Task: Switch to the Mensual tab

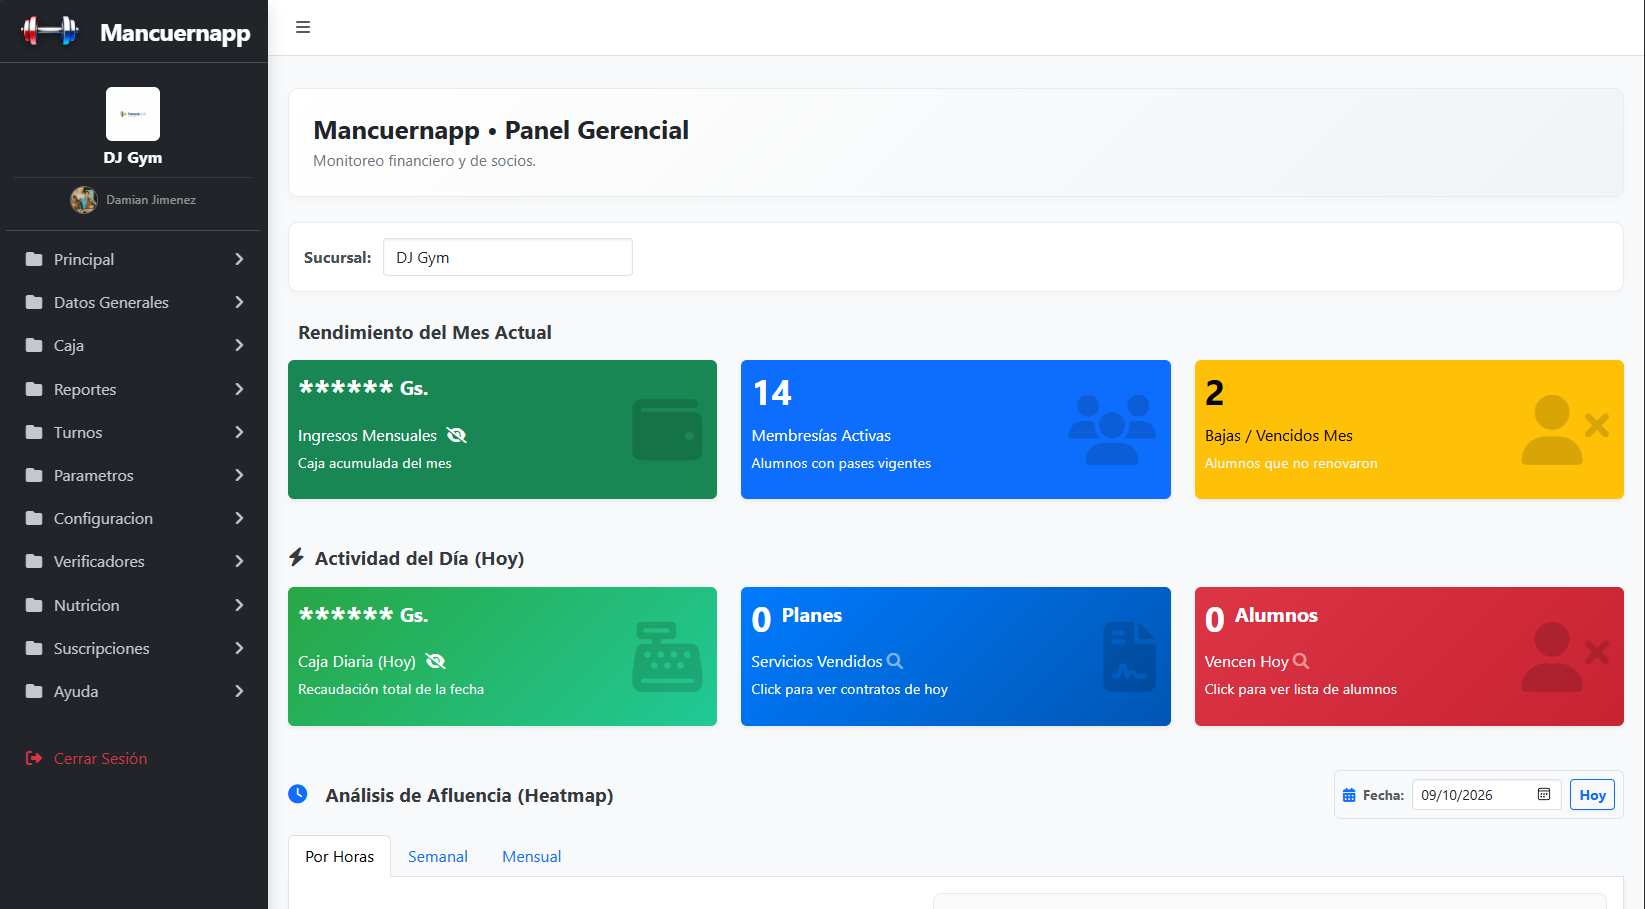Action: 532,856
